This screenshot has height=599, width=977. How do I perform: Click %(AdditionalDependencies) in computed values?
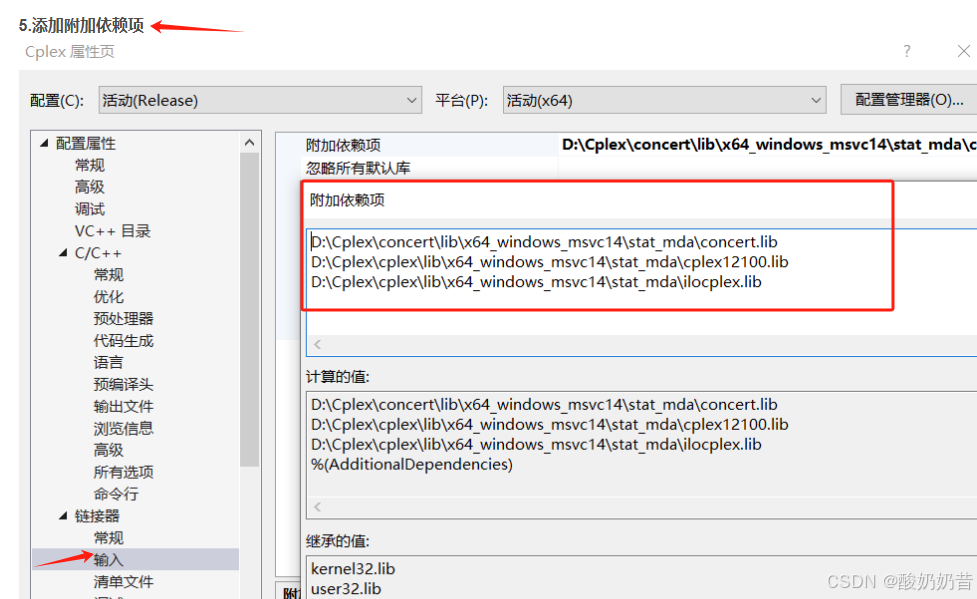point(412,464)
